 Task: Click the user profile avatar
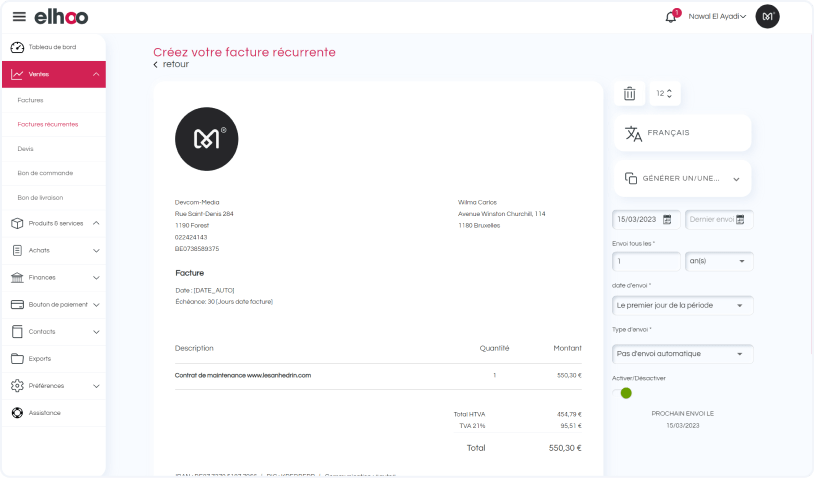[x=767, y=16]
